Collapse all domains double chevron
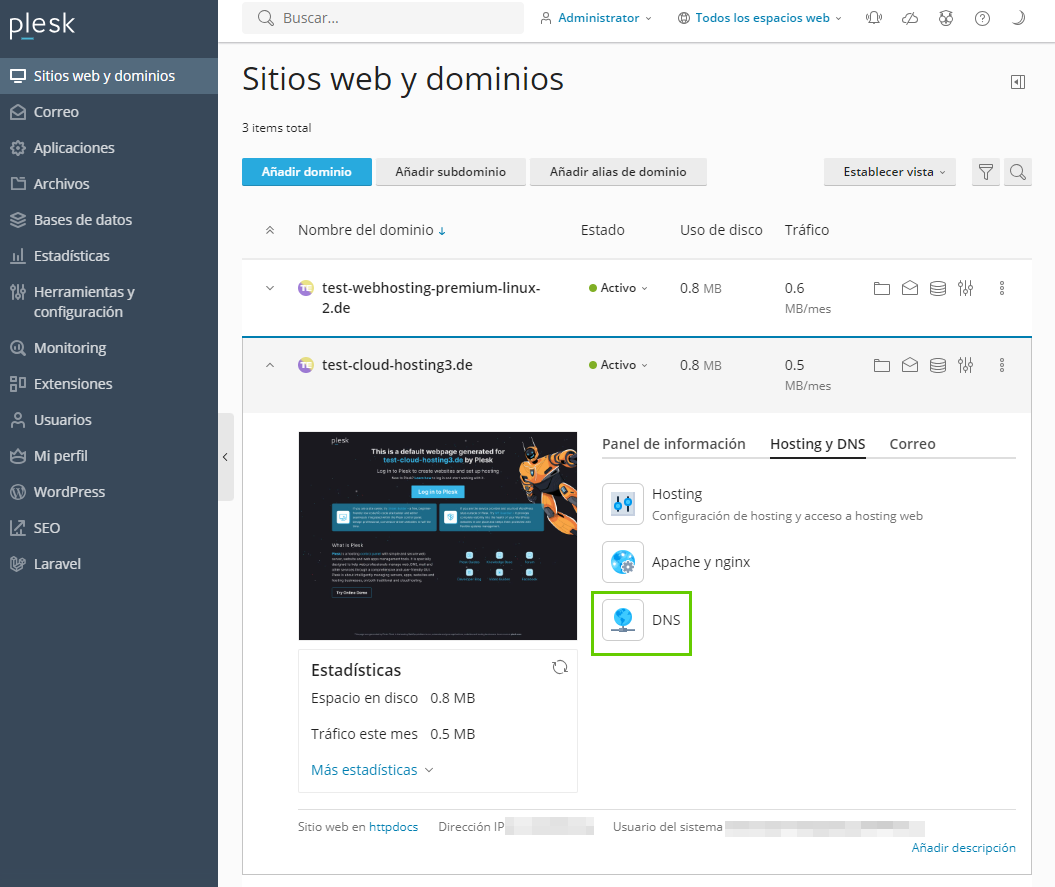 click(270, 230)
